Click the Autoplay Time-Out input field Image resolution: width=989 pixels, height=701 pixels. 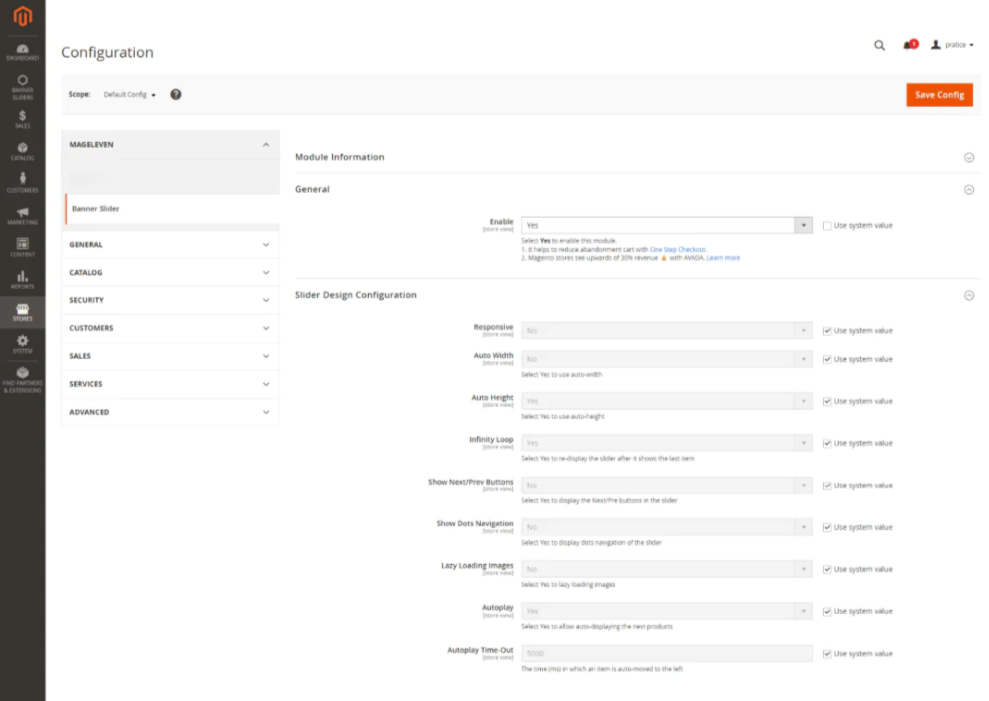[x=665, y=654]
